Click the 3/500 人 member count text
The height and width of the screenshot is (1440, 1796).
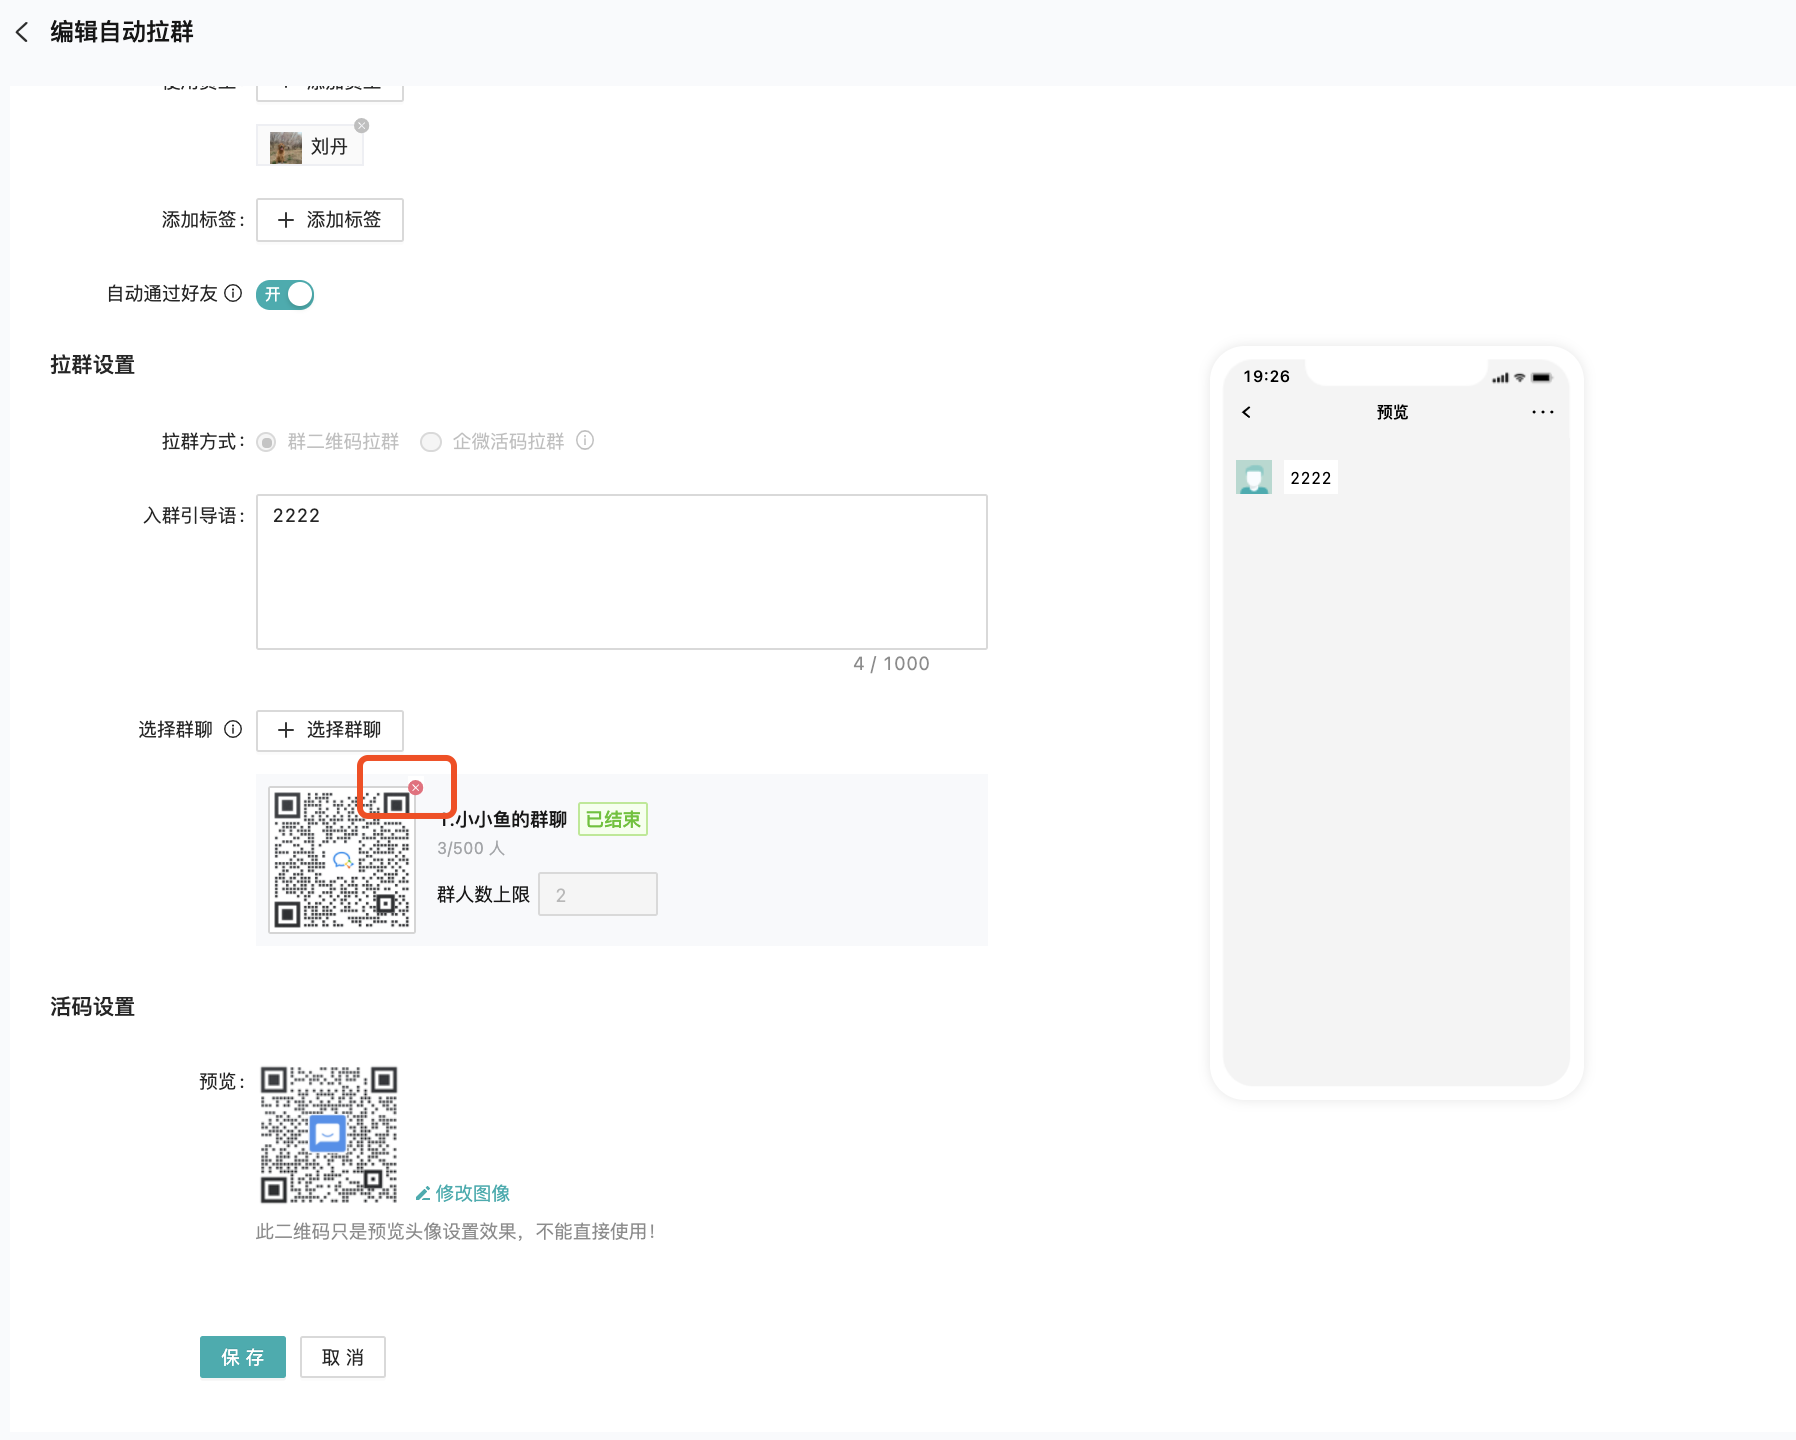click(x=471, y=848)
